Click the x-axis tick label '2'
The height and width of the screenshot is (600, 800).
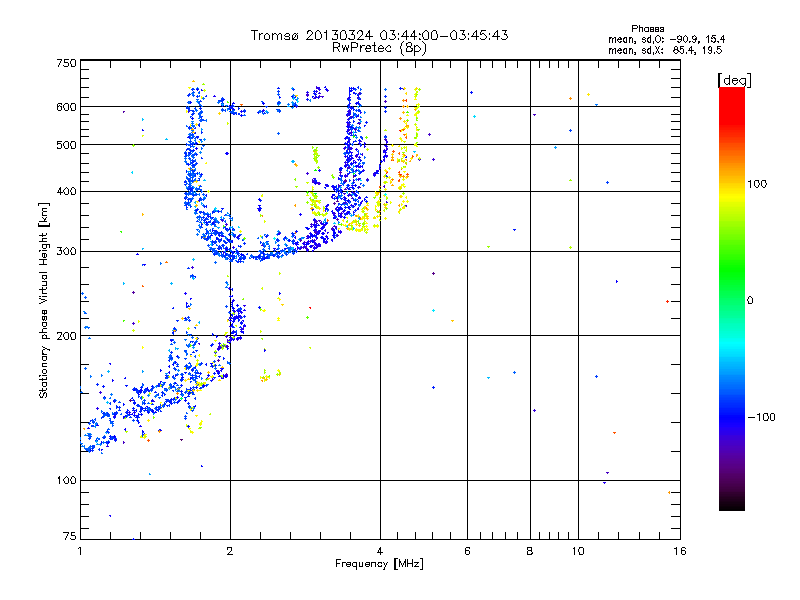[x=230, y=551]
